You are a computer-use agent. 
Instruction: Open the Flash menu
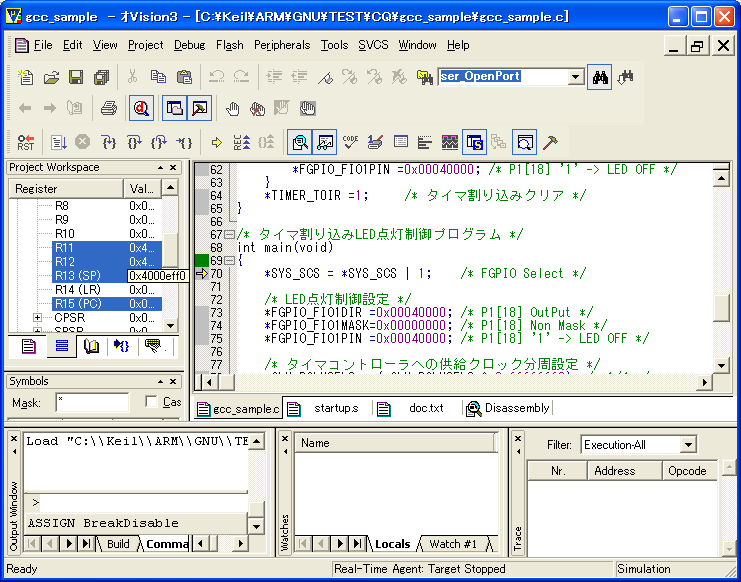point(230,45)
